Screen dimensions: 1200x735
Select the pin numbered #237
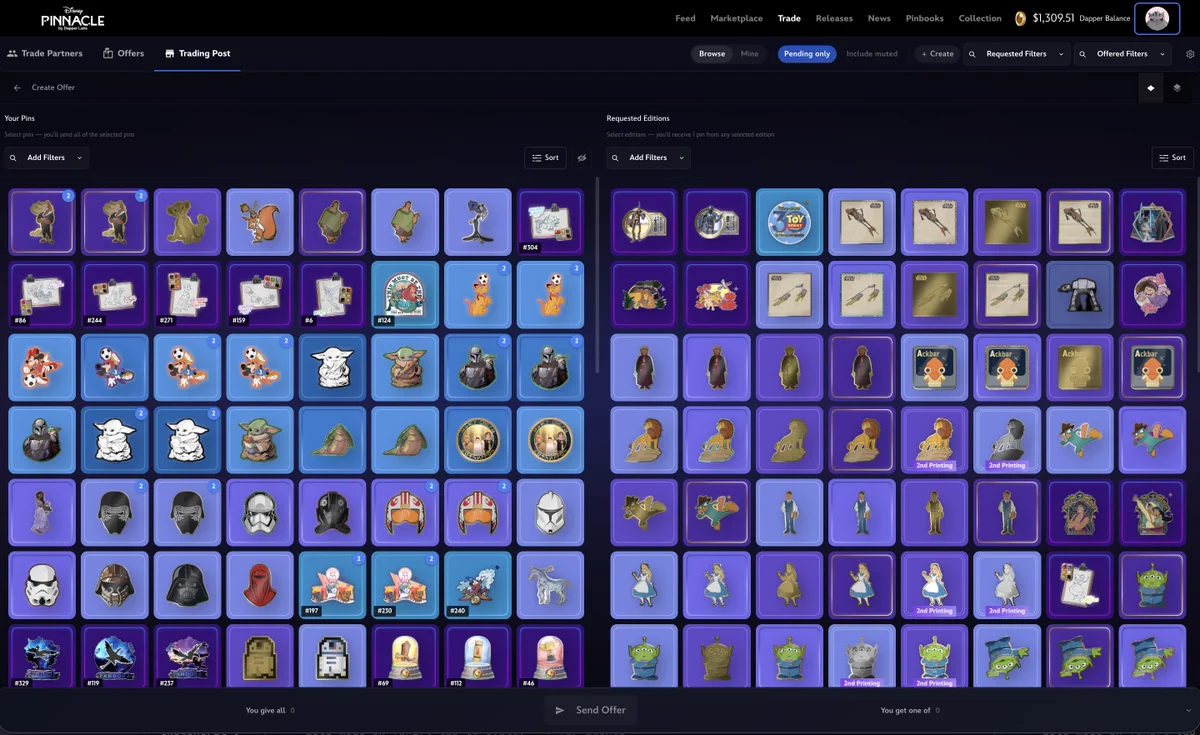pos(187,657)
